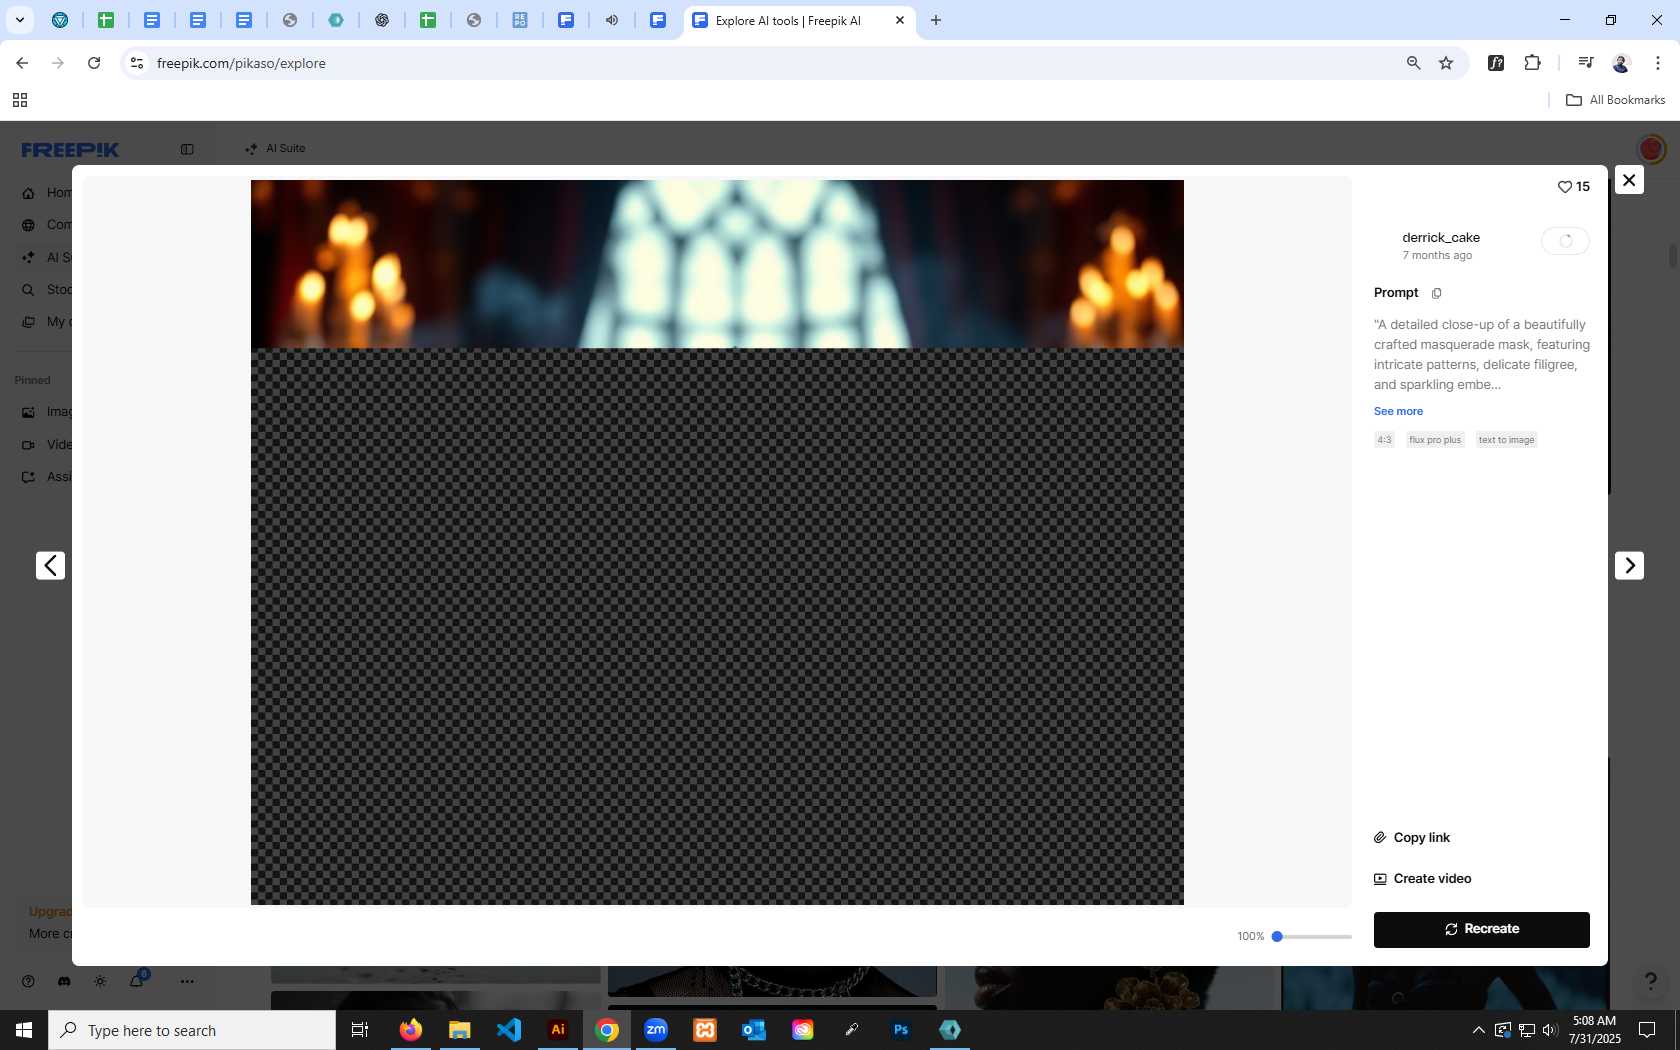Open browser zoom magnifier icon
Viewport: 1680px width, 1050px height.
click(x=1413, y=63)
